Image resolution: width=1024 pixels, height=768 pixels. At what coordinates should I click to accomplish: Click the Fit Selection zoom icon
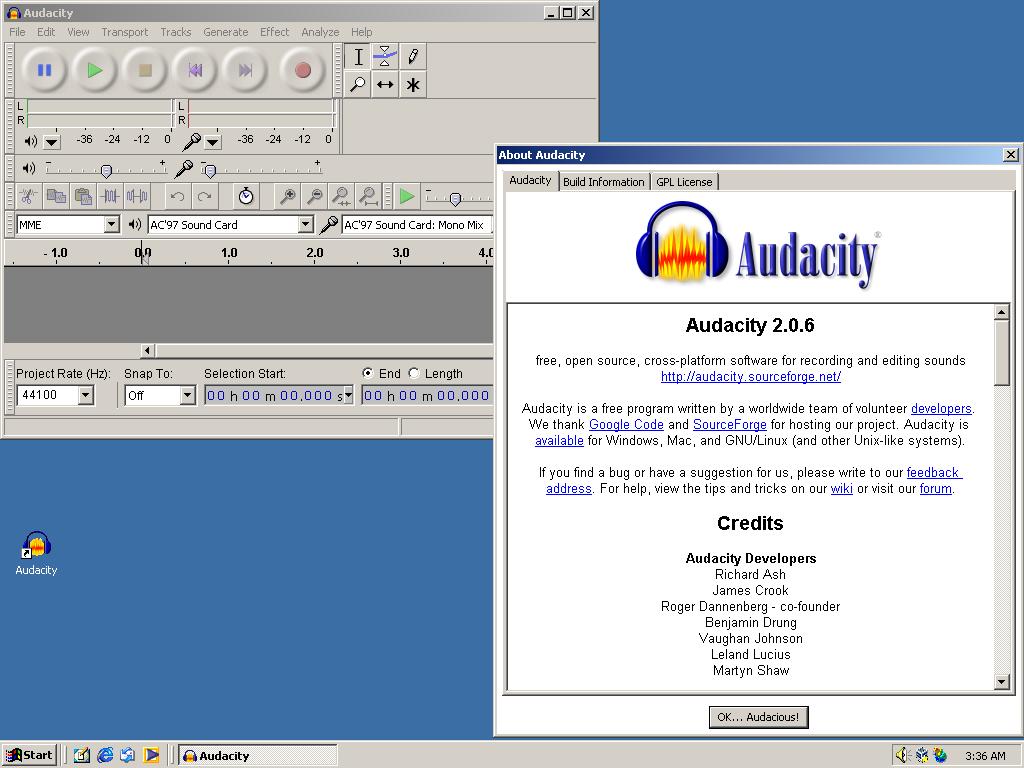(342, 196)
